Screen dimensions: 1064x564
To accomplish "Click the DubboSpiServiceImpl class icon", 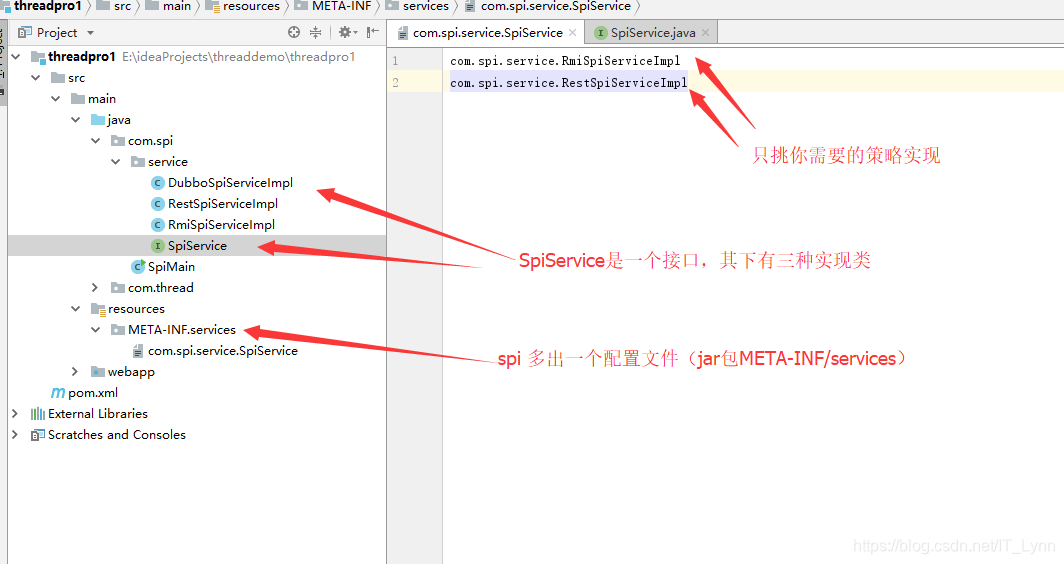I will coord(157,183).
